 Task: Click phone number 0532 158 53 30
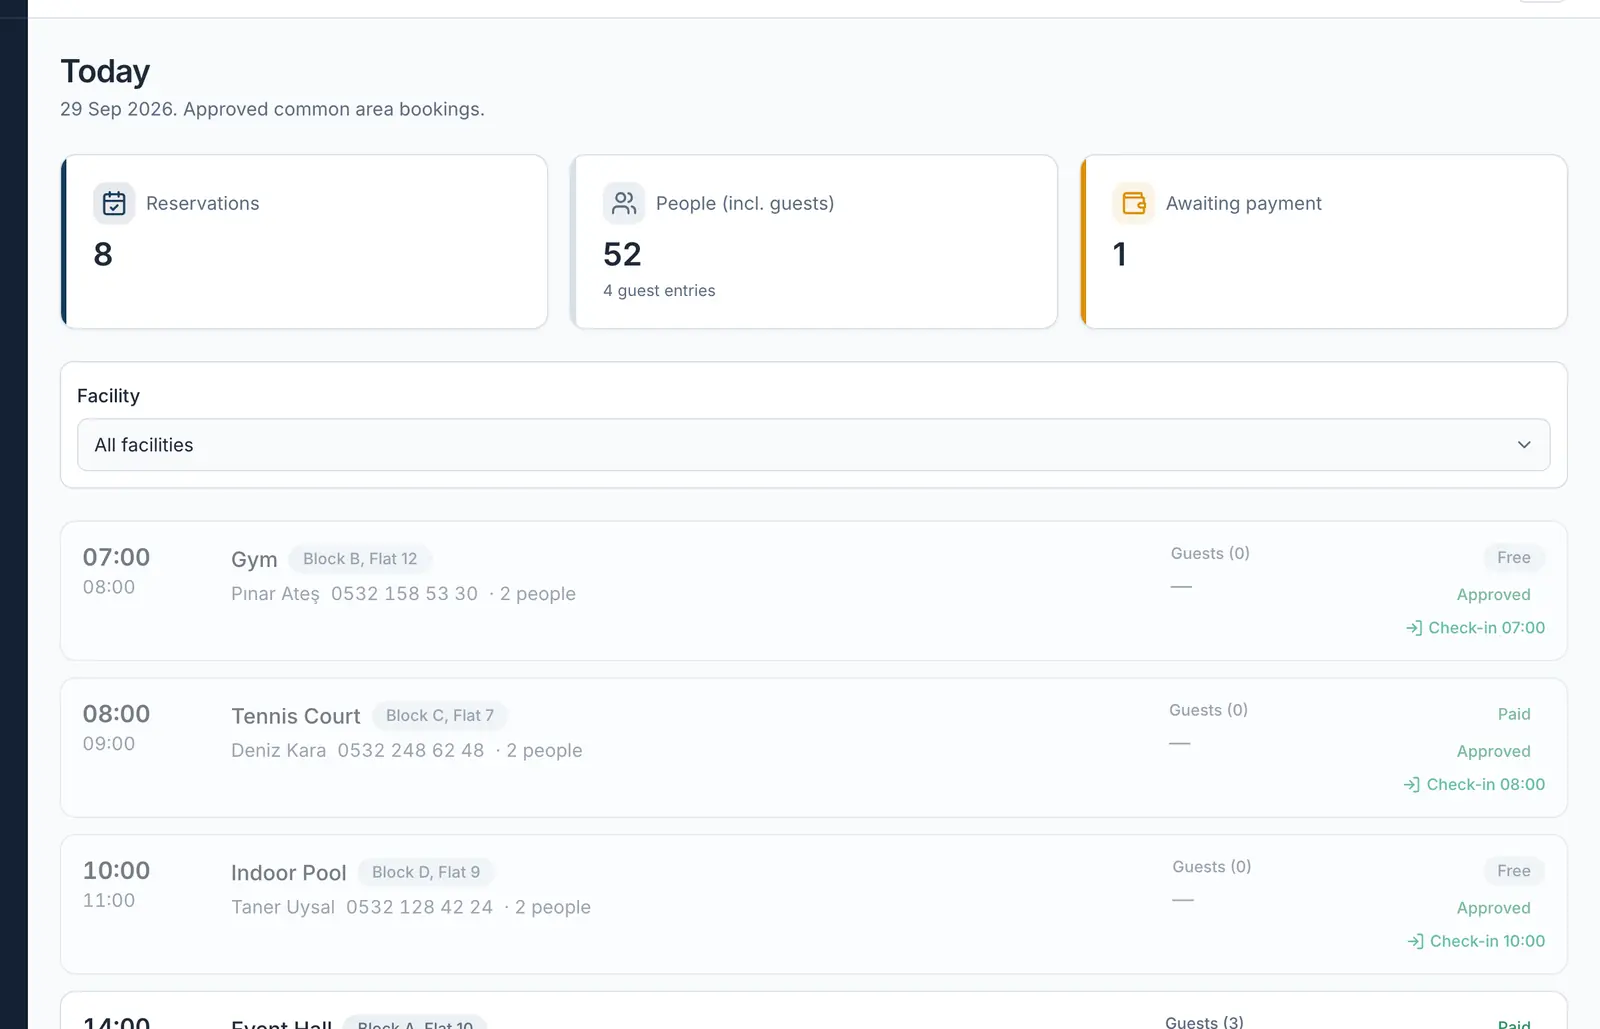click(x=404, y=594)
